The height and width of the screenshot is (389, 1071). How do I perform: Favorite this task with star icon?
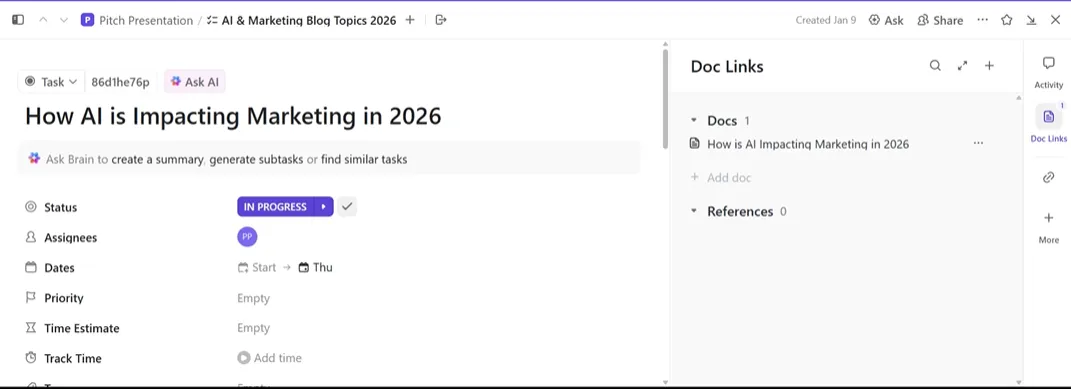click(1007, 20)
